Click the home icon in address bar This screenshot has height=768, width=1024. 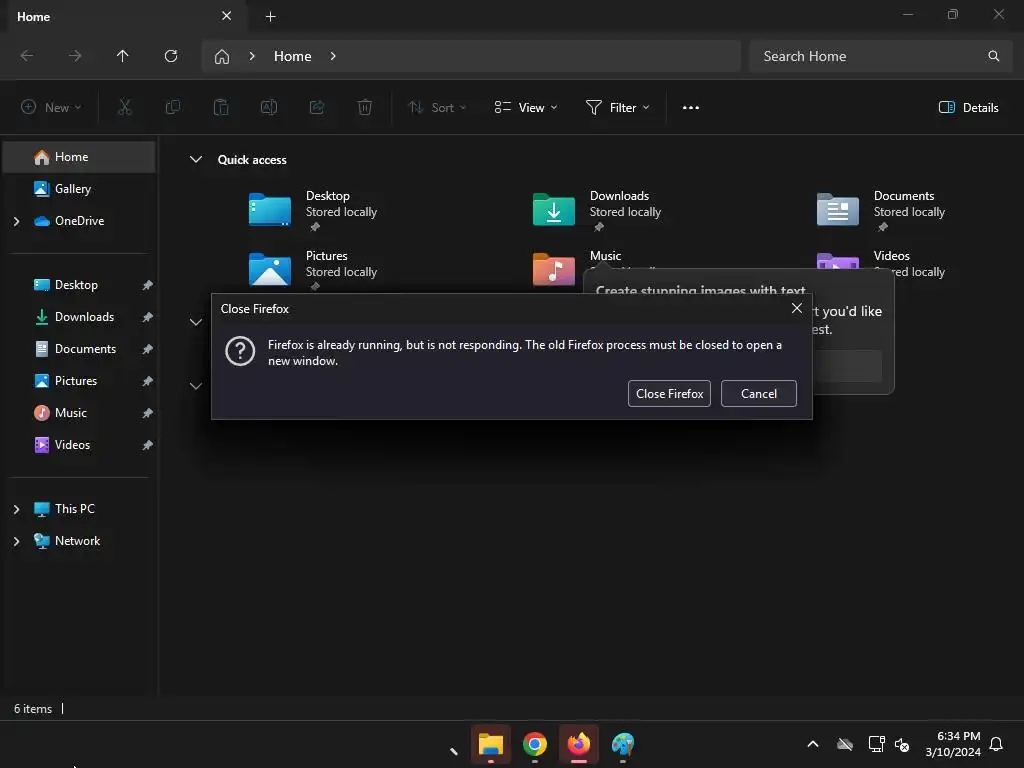point(222,57)
